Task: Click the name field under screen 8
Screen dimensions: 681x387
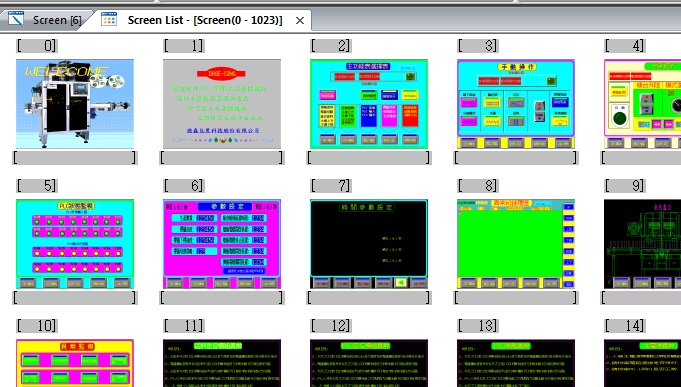Action: tap(516, 298)
